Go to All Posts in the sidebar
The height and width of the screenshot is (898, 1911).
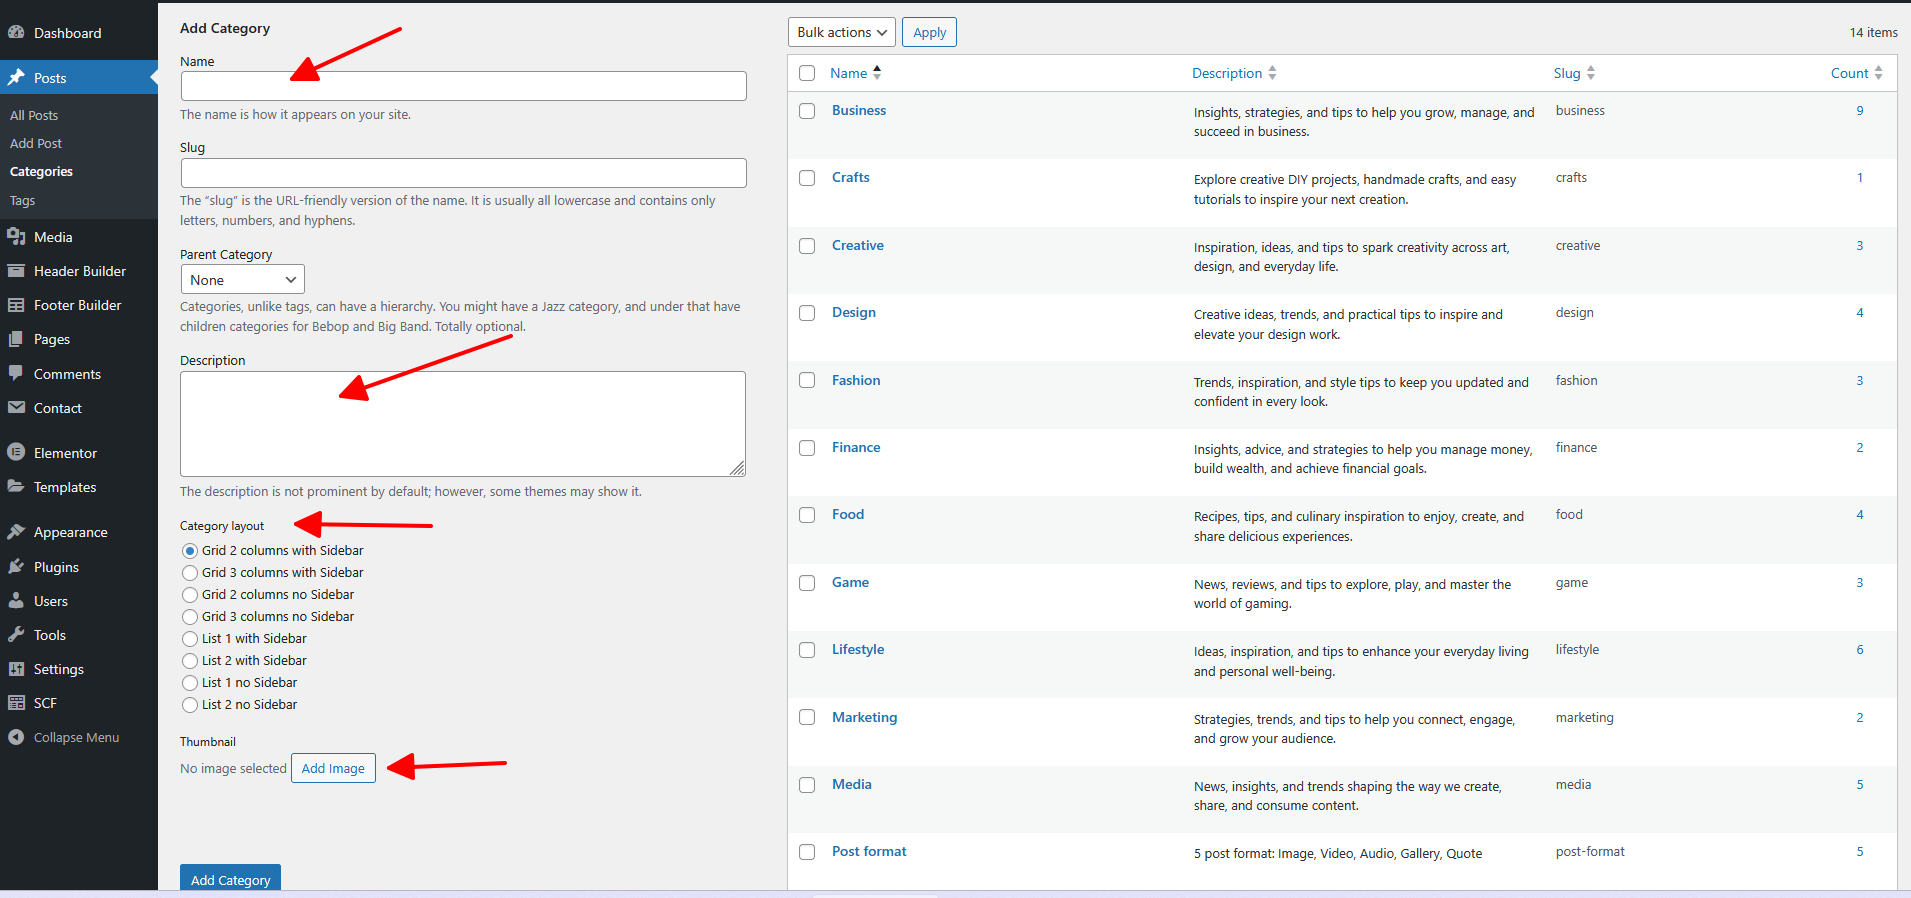point(34,116)
